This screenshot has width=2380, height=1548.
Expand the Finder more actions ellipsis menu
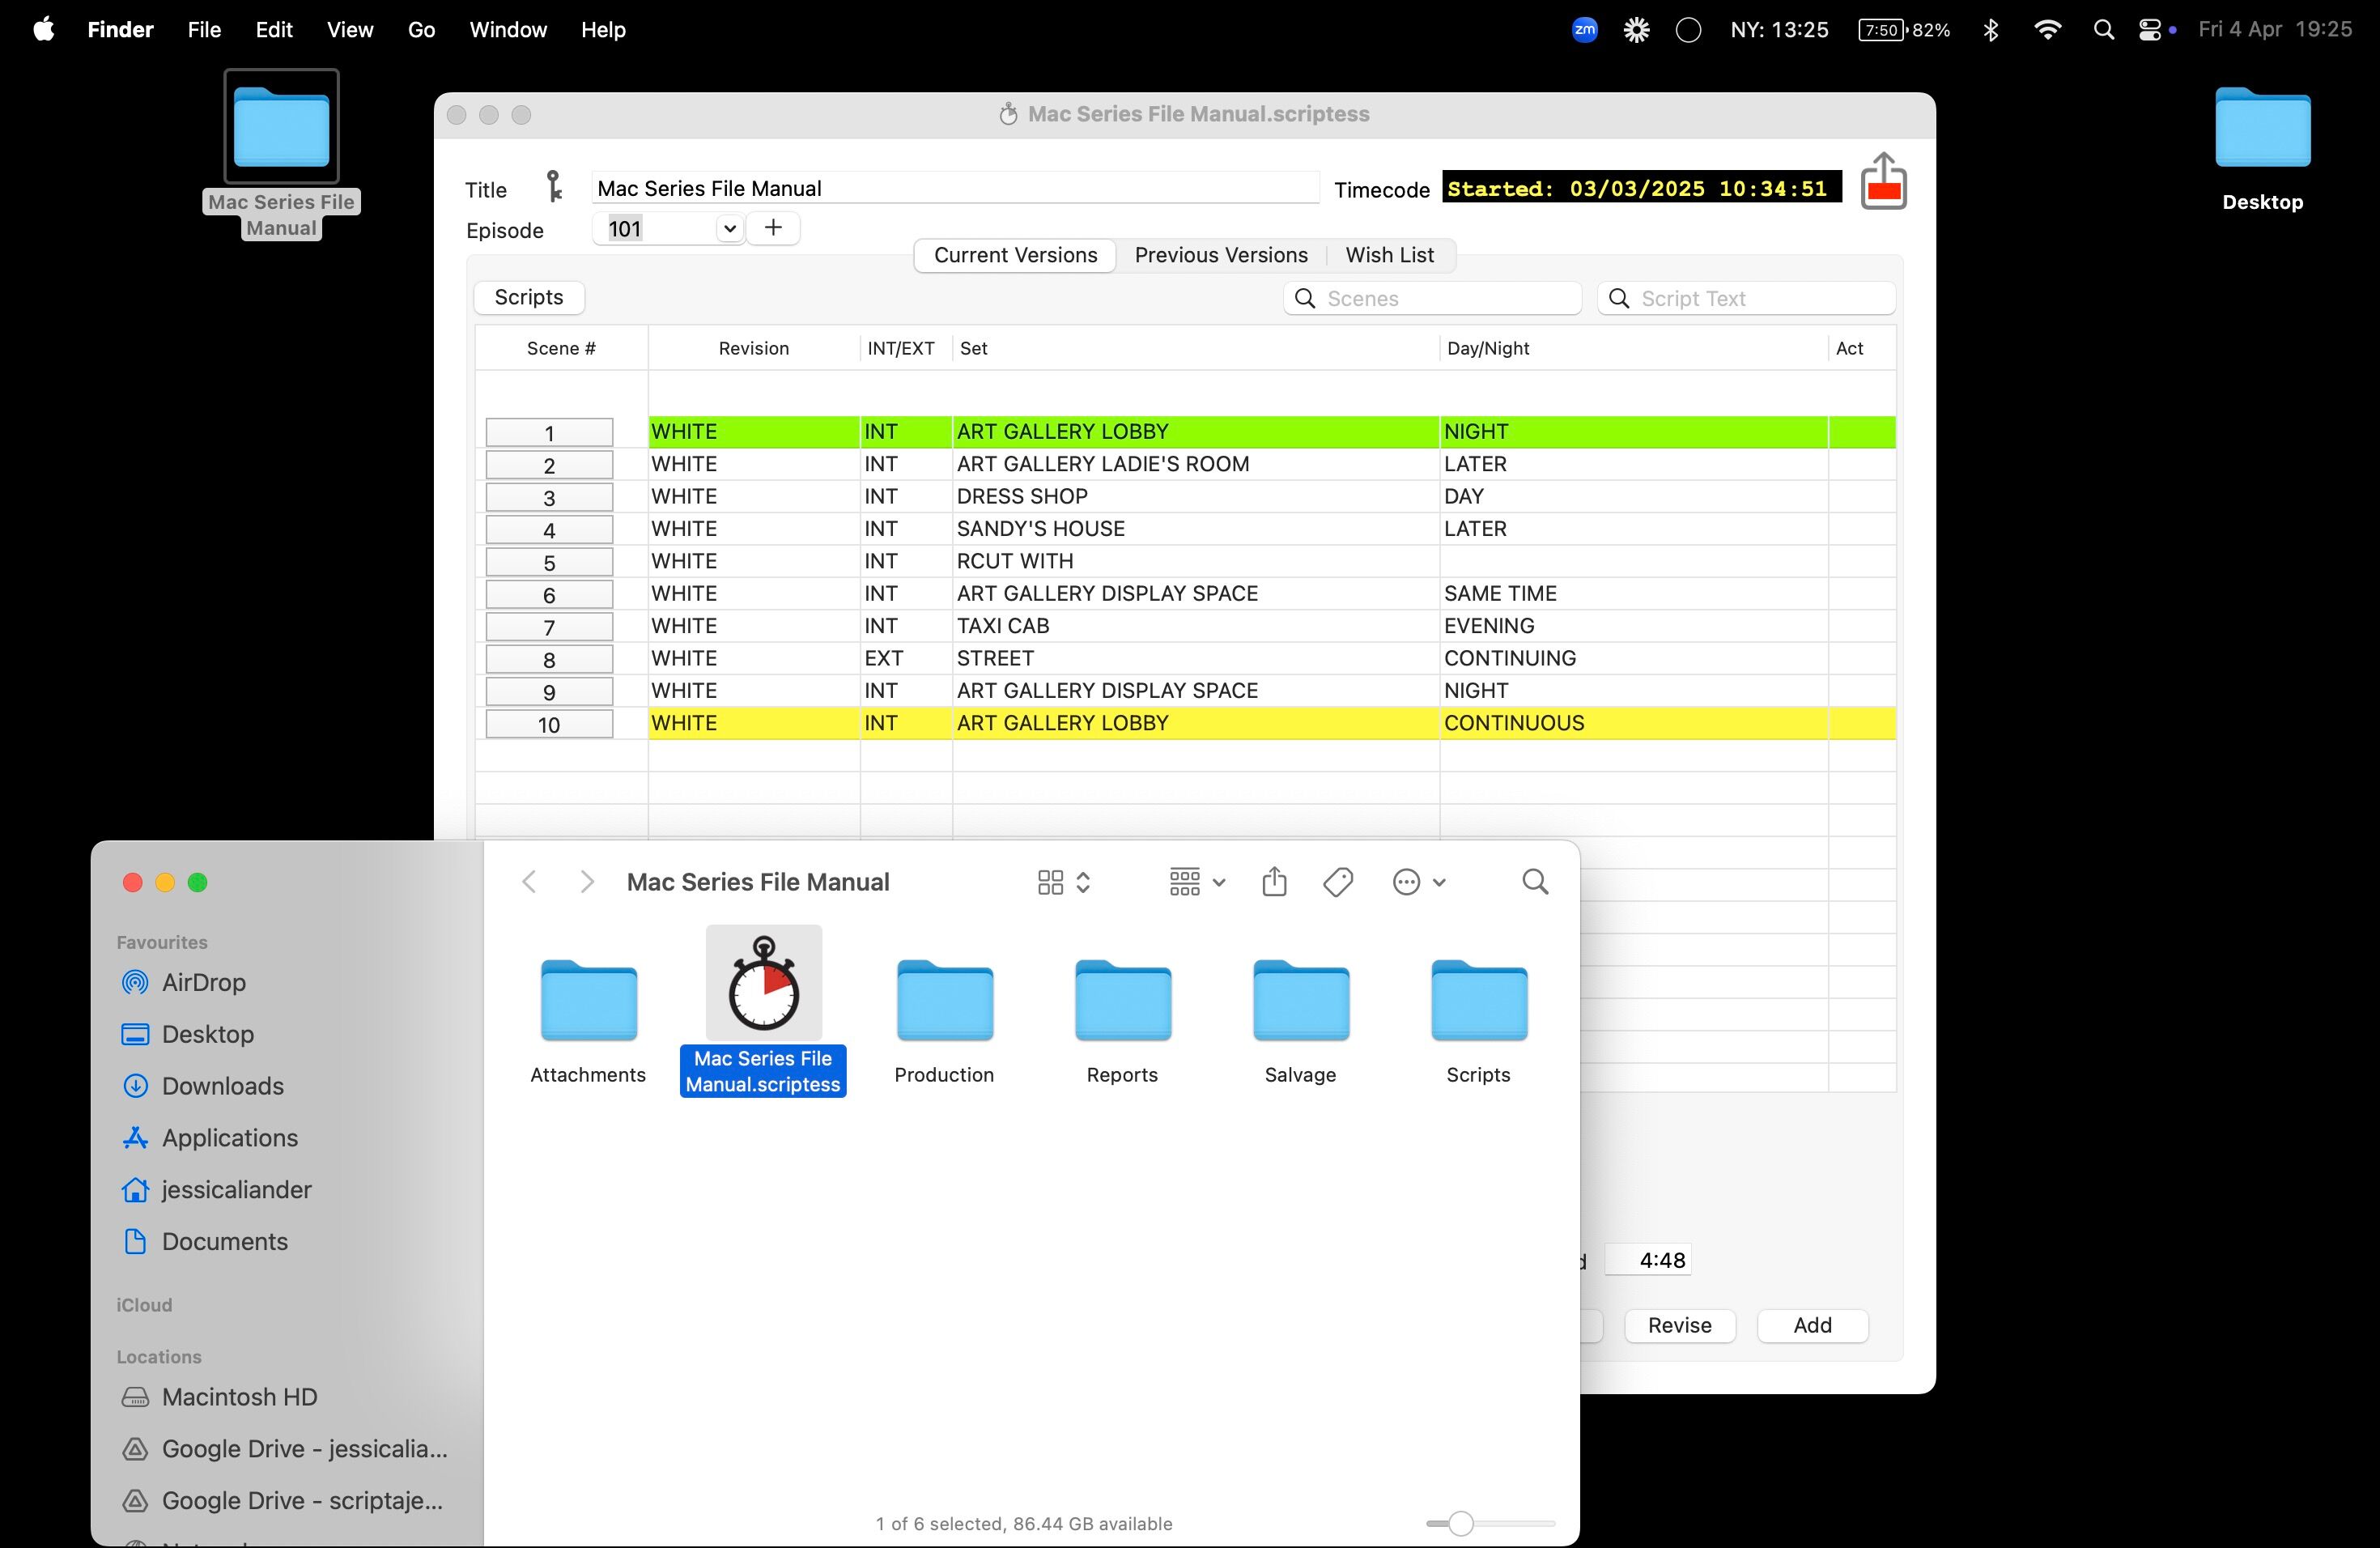click(x=1417, y=882)
